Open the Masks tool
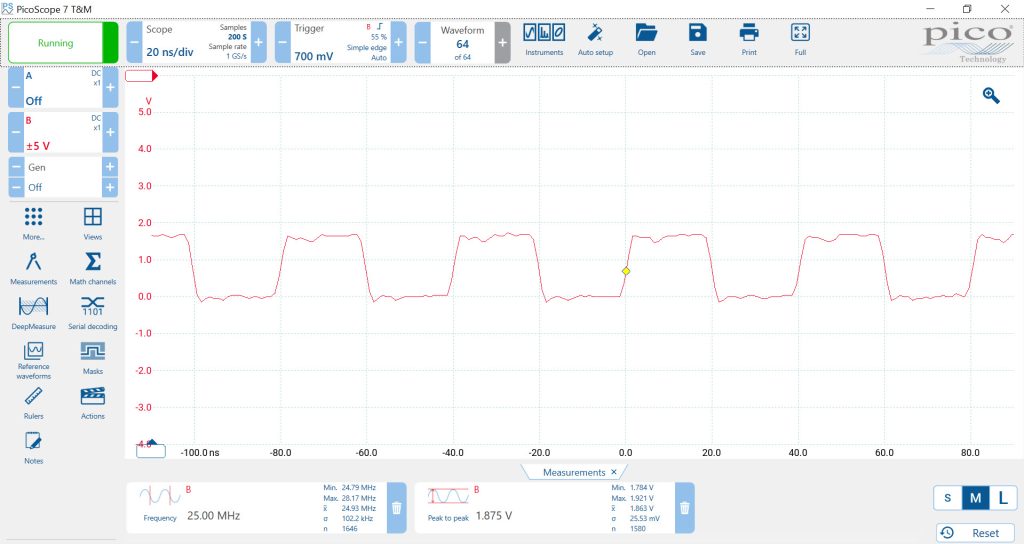This screenshot has width=1024, height=544. point(92,356)
